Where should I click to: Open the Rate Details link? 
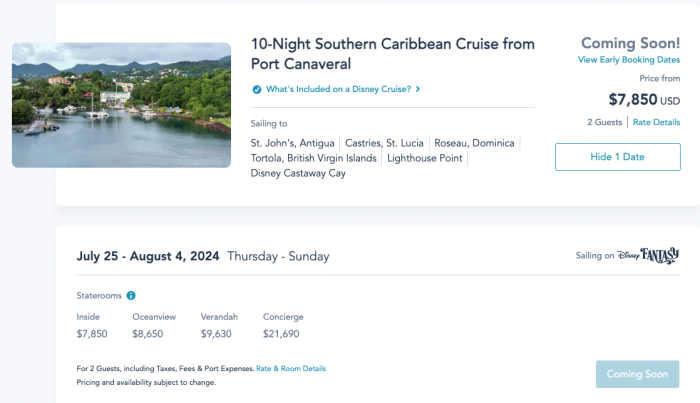[656, 122]
